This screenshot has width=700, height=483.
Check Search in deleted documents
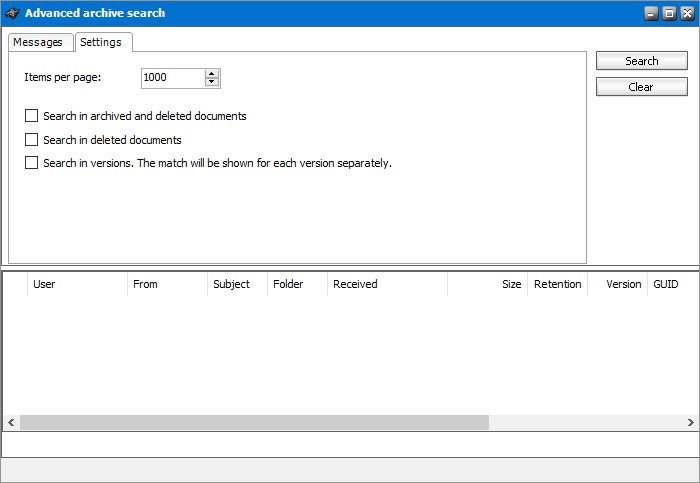pos(31,140)
